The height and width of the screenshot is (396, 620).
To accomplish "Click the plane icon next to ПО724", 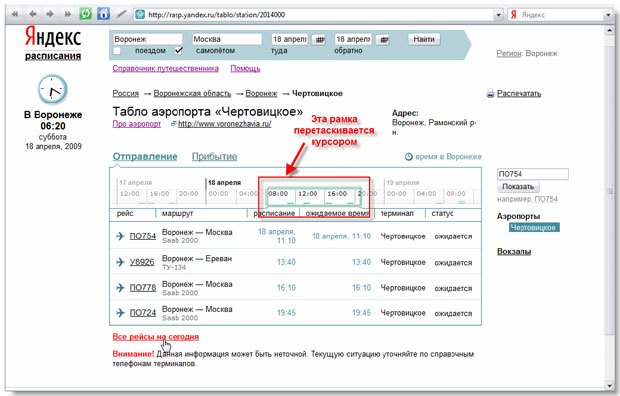I will tap(120, 313).
